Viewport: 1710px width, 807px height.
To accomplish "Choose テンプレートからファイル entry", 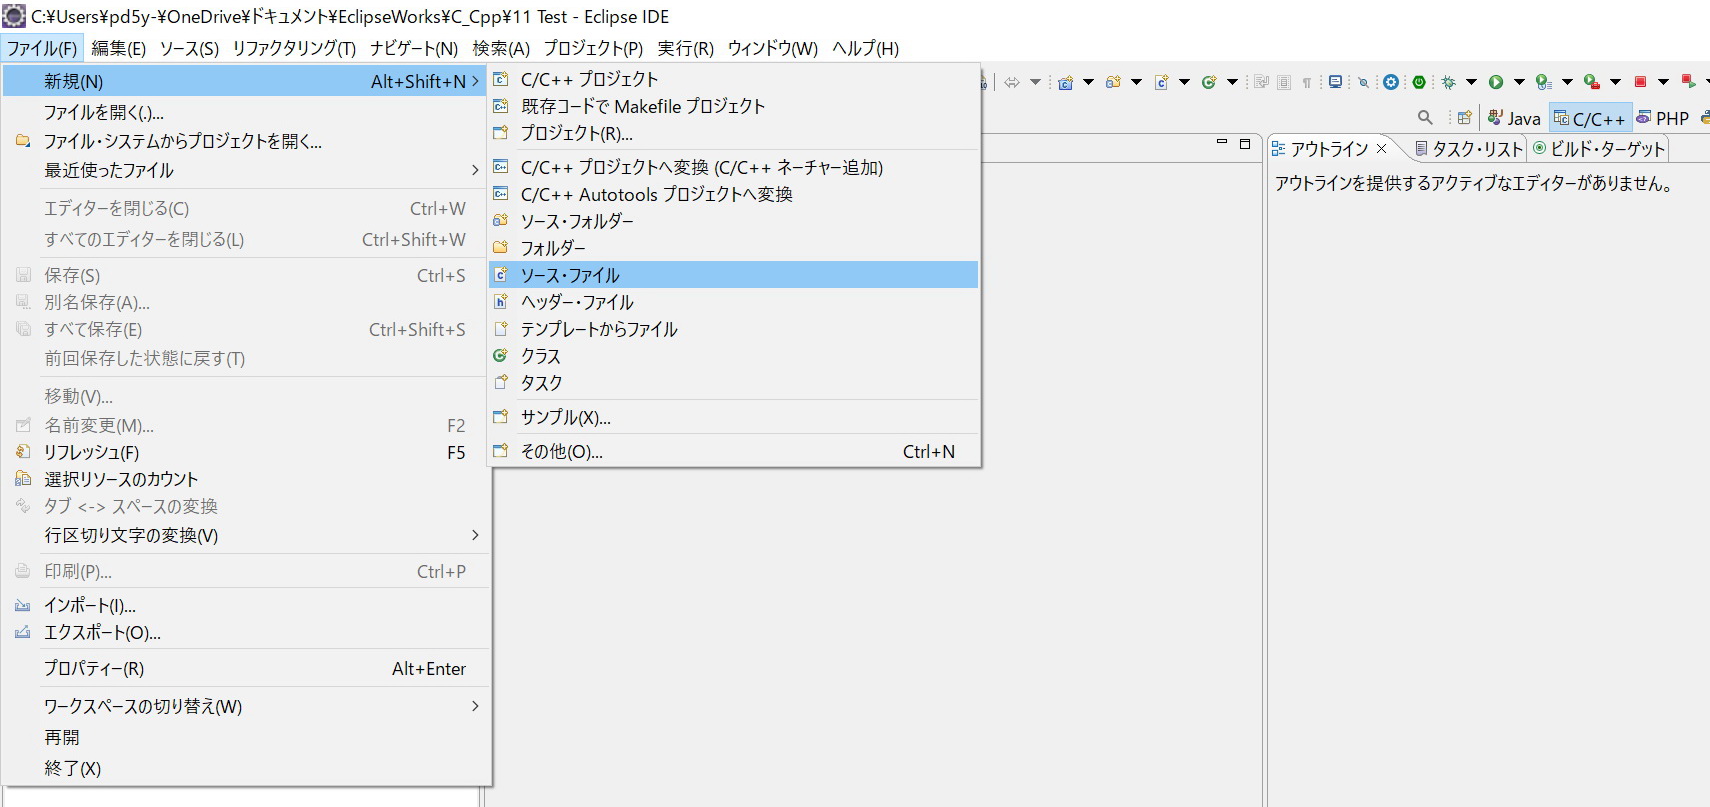I will 733,329.
